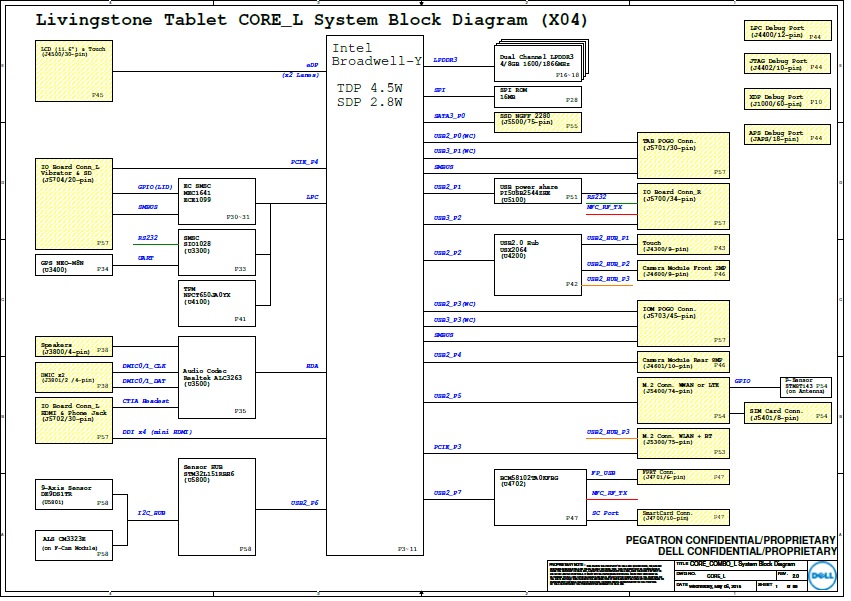Select the 'I2C_HUB' signal label

point(151,513)
